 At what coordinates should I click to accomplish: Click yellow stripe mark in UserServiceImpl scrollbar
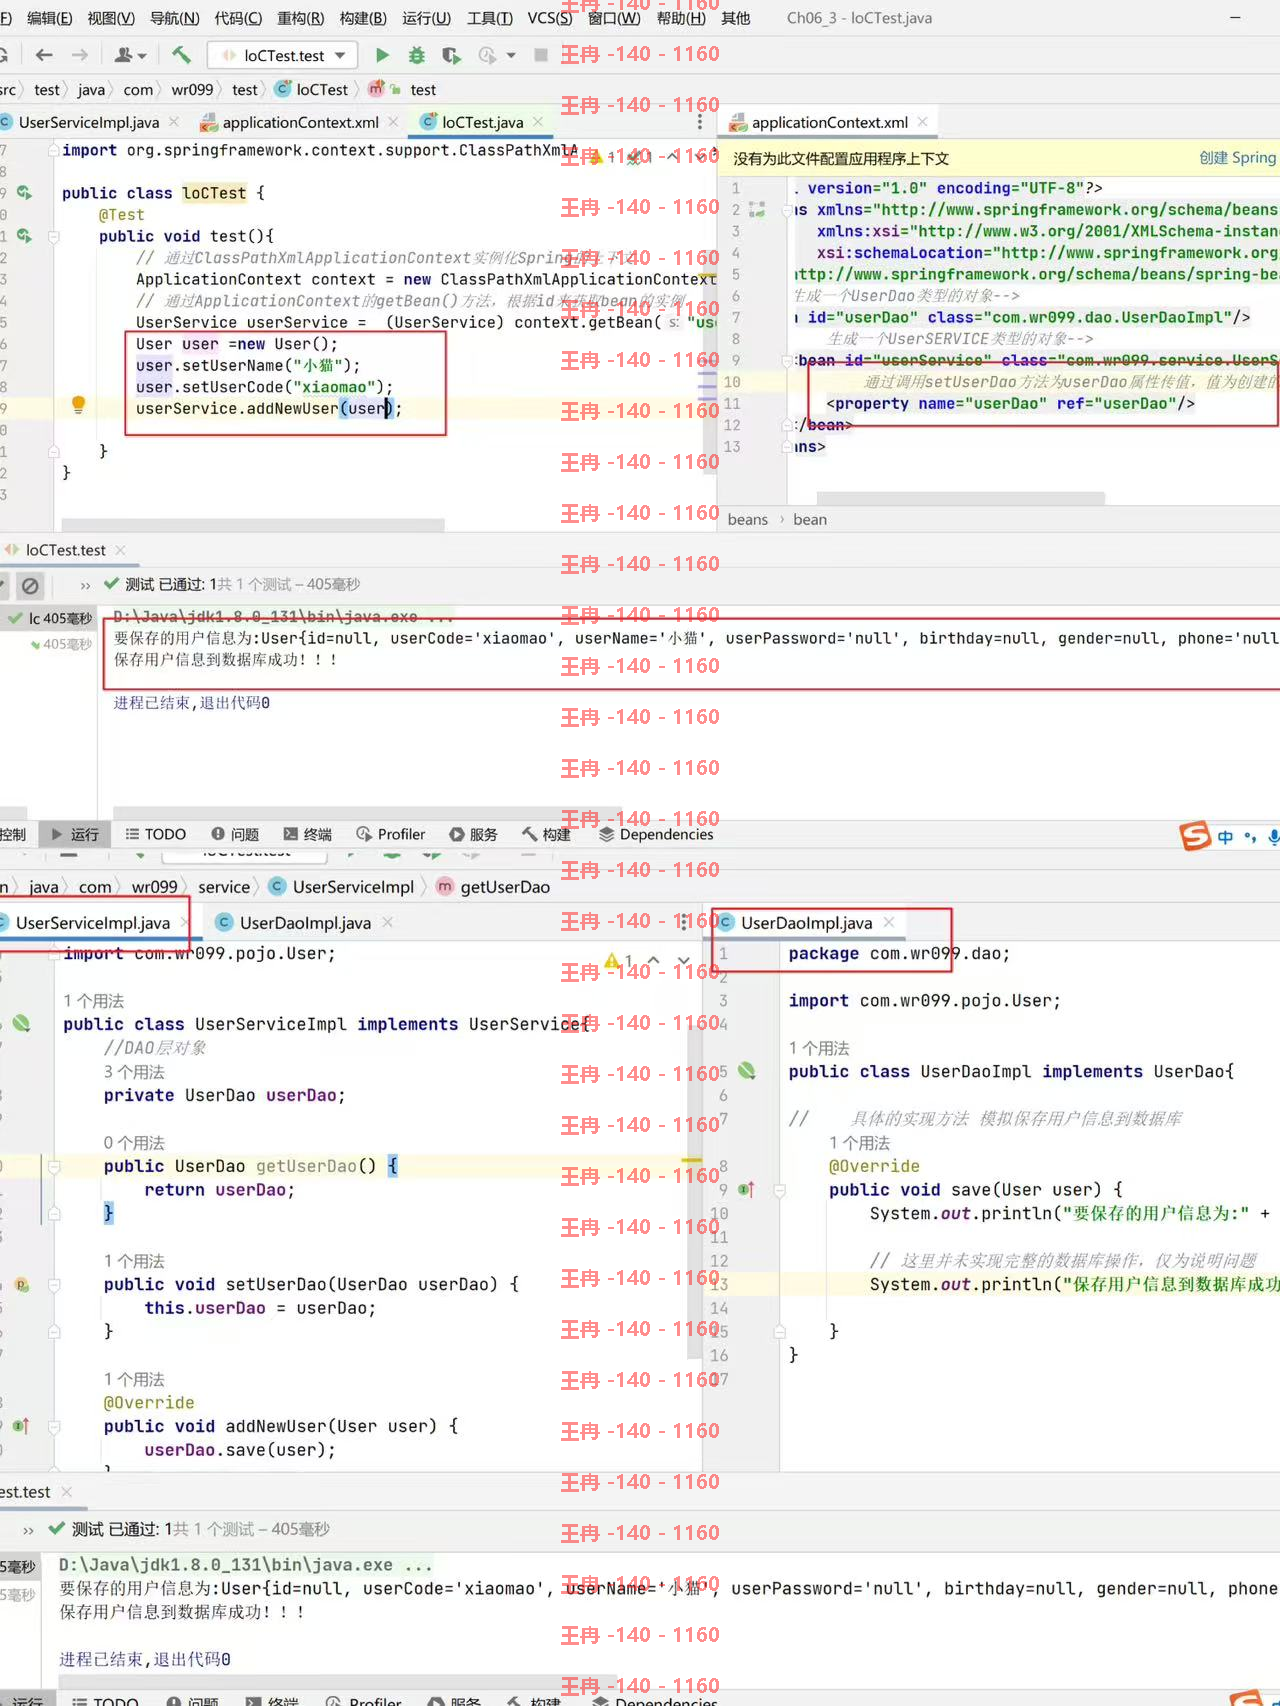[x=691, y=1161]
